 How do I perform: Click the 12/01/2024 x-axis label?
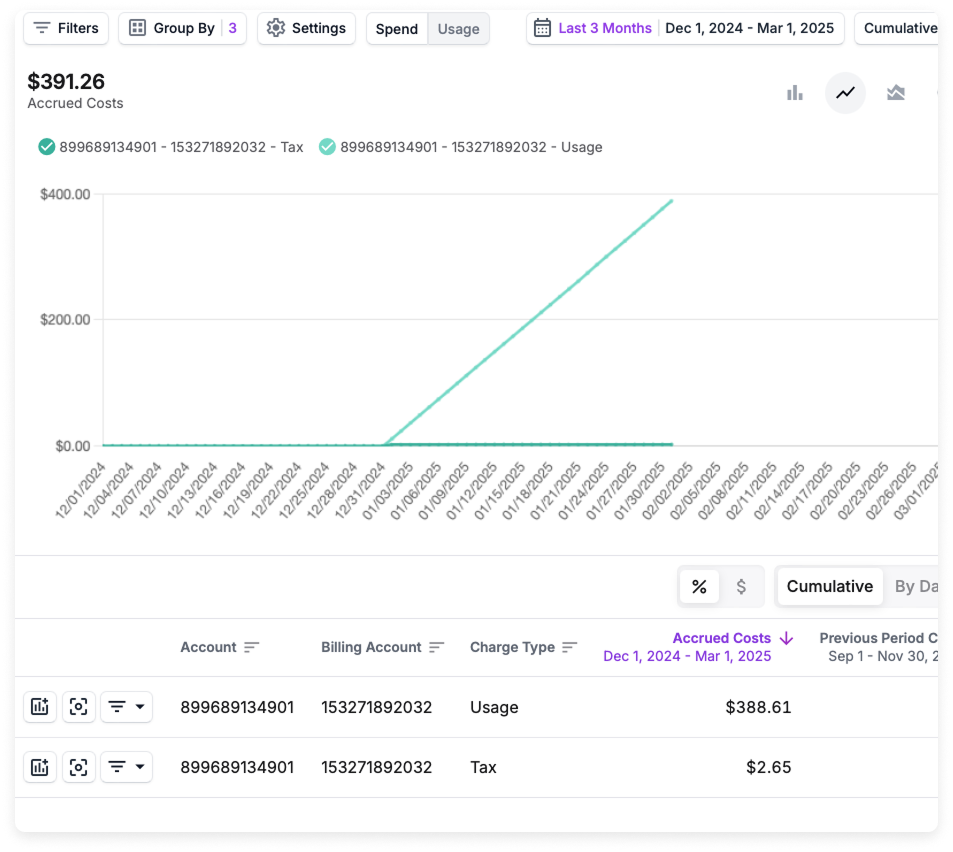coord(81,490)
